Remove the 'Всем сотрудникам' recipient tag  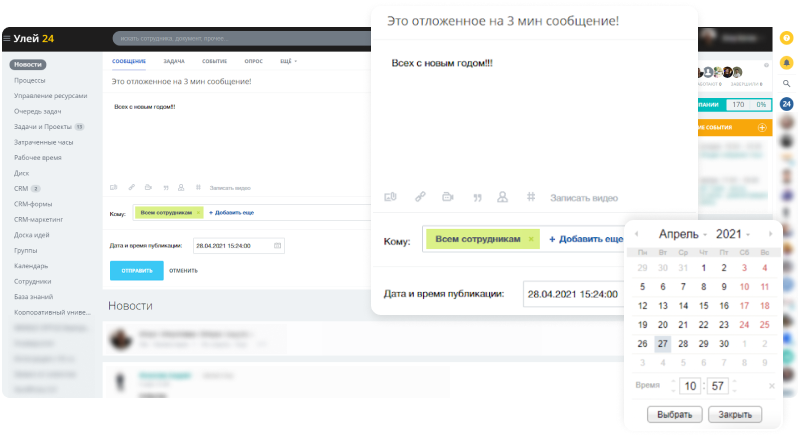[531, 240]
